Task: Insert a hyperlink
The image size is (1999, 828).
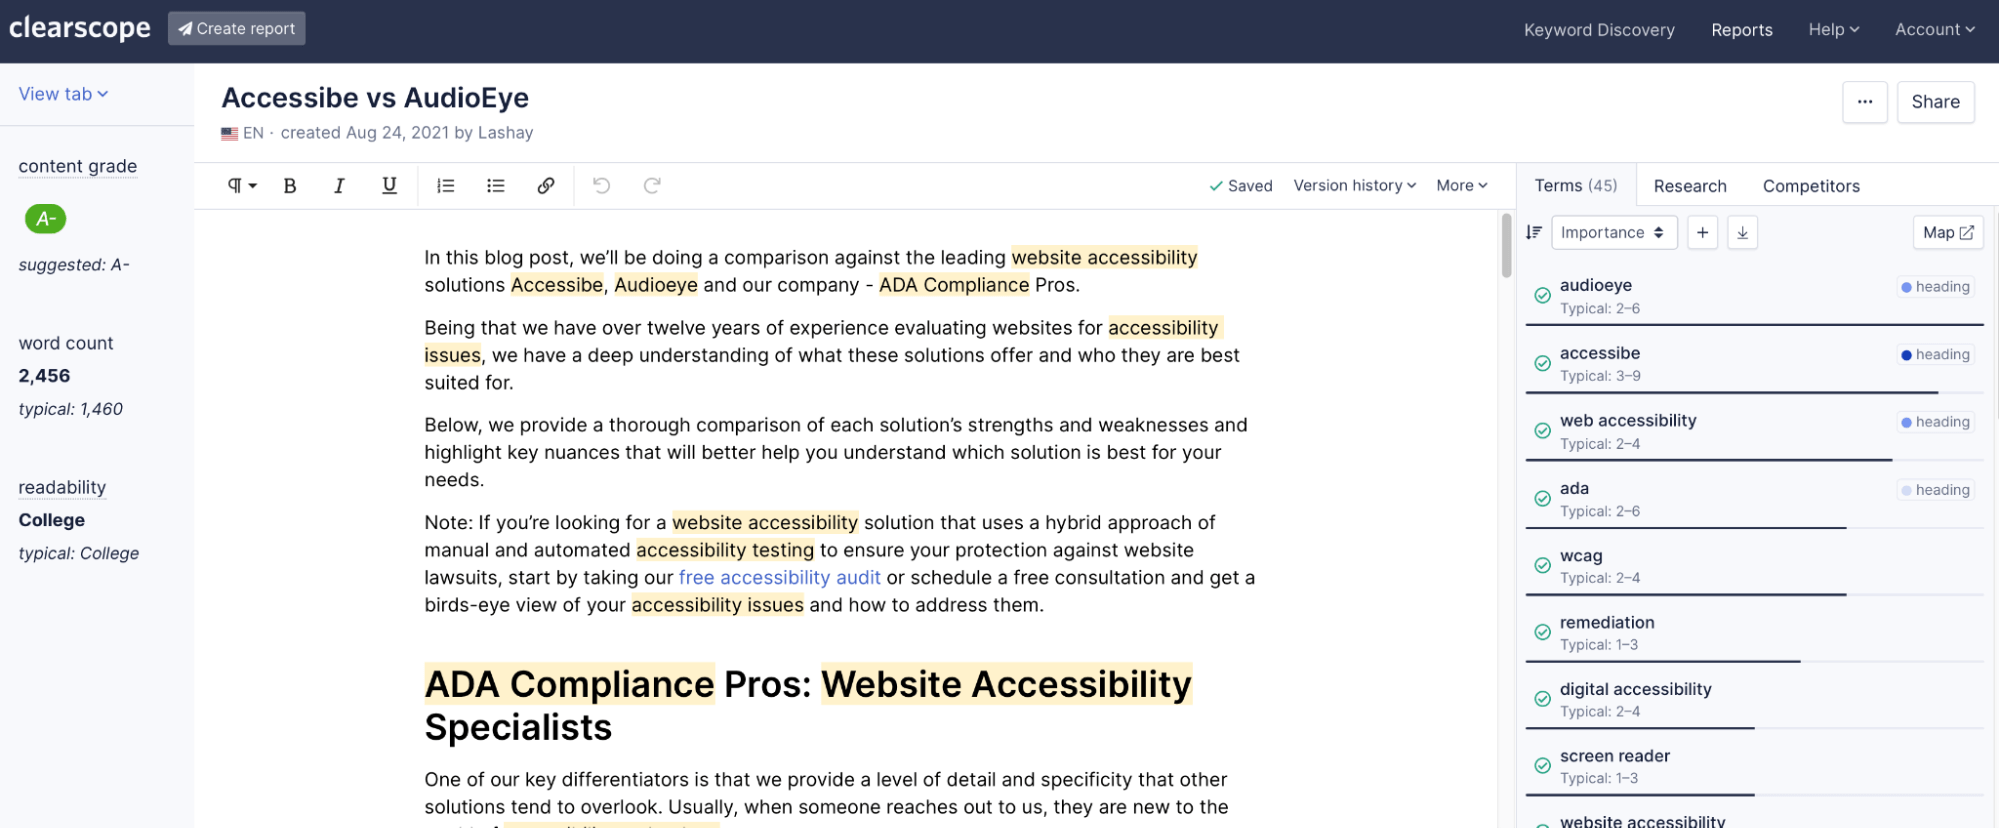Action: tap(546, 186)
